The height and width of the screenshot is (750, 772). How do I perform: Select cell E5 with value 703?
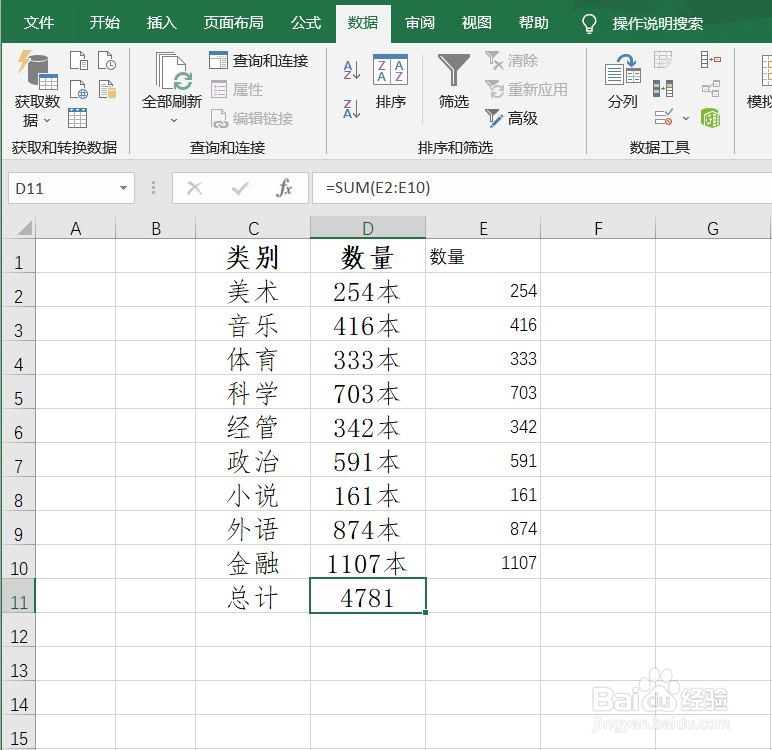[483, 392]
